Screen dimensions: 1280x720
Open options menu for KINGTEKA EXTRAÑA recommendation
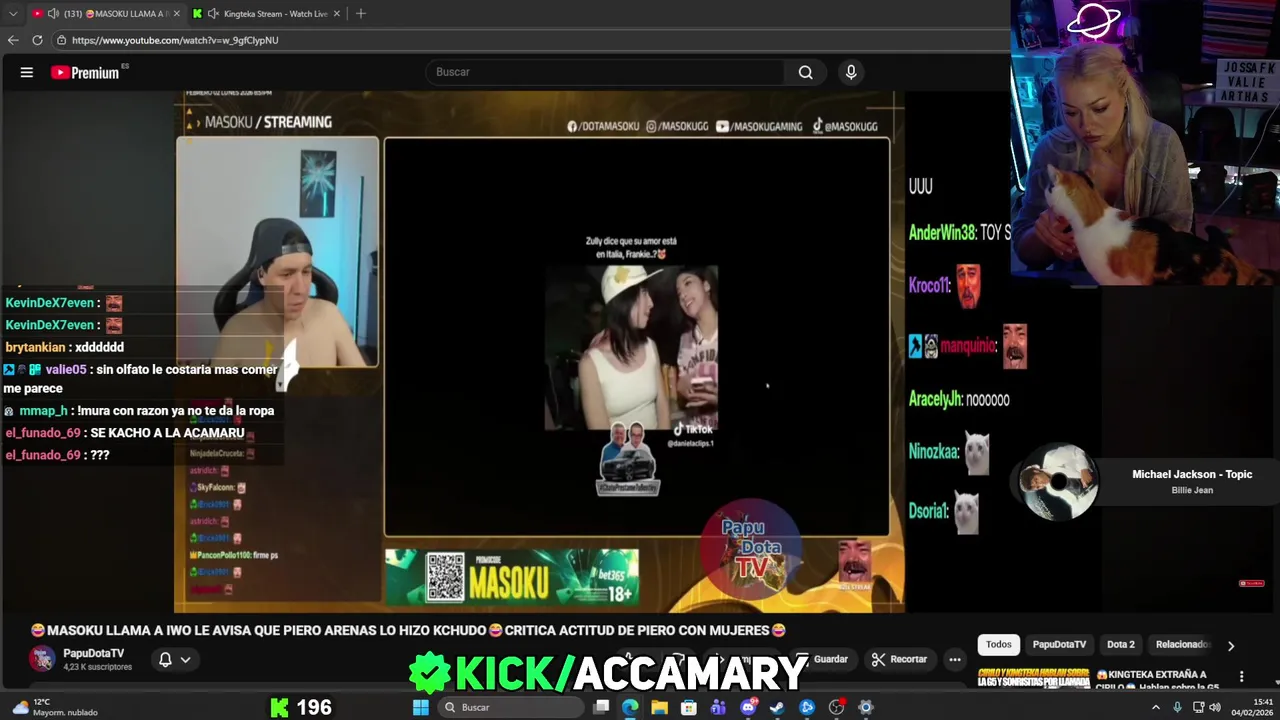(x=1241, y=676)
